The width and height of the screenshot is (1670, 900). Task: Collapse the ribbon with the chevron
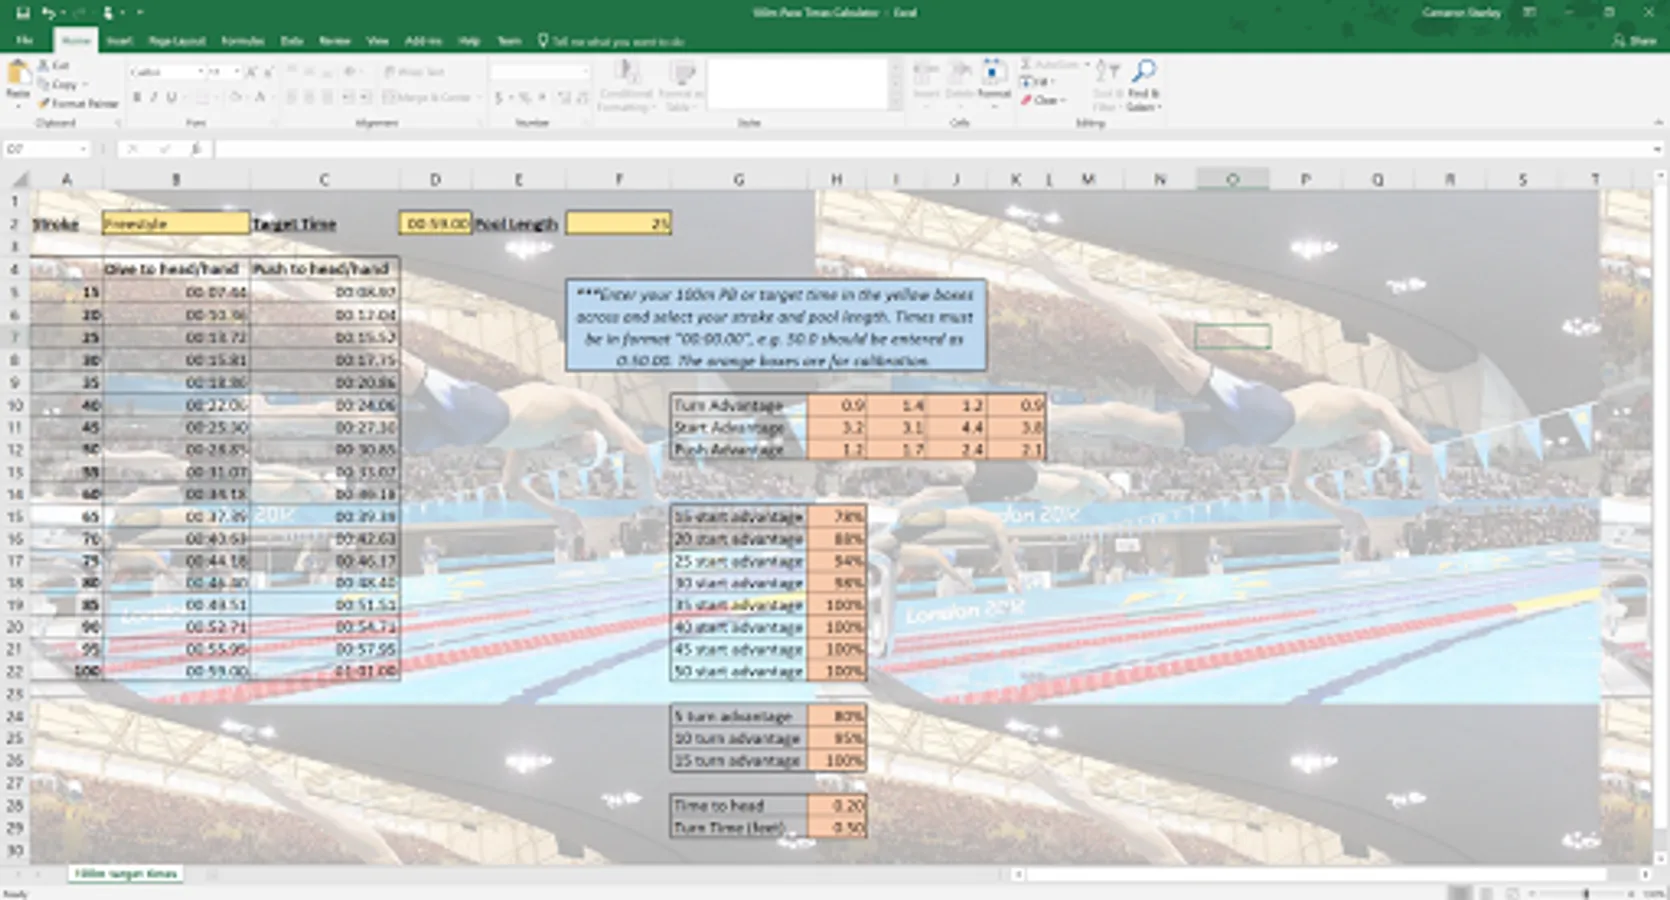[1658, 123]
